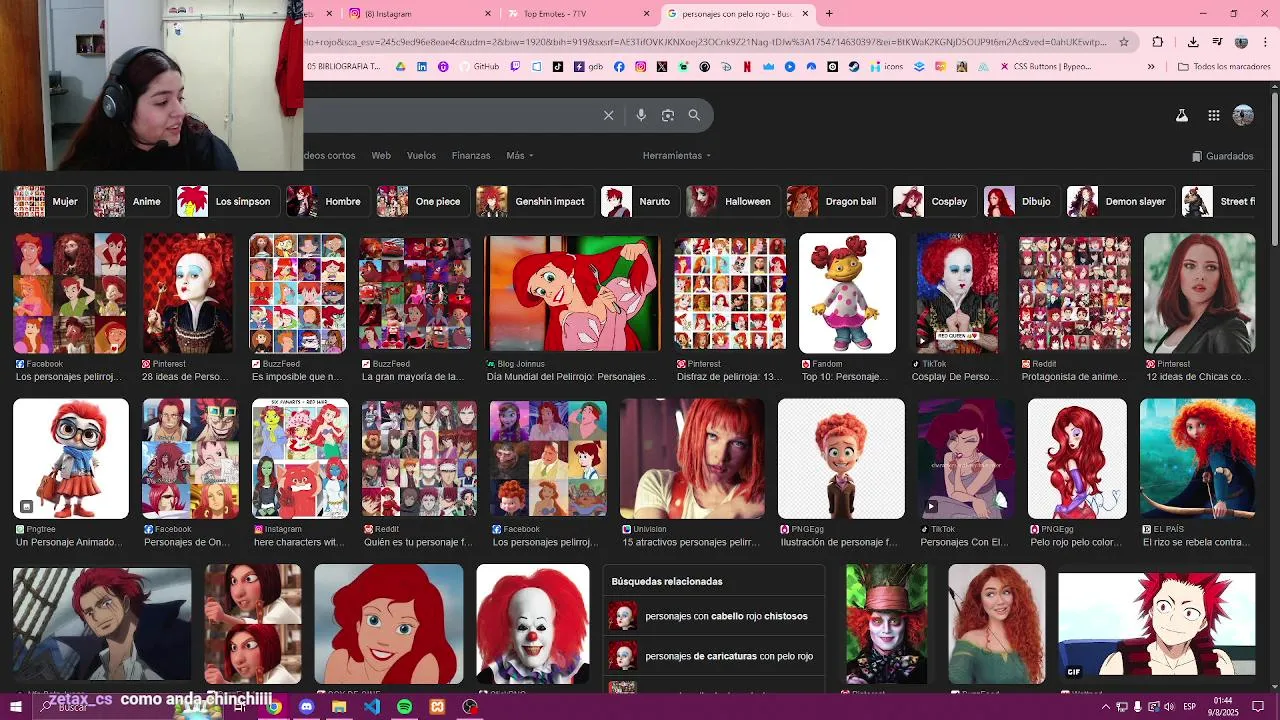Open the Facebook bookmark icon
This screenshot has width=1280, height=720.
point(619,67)
